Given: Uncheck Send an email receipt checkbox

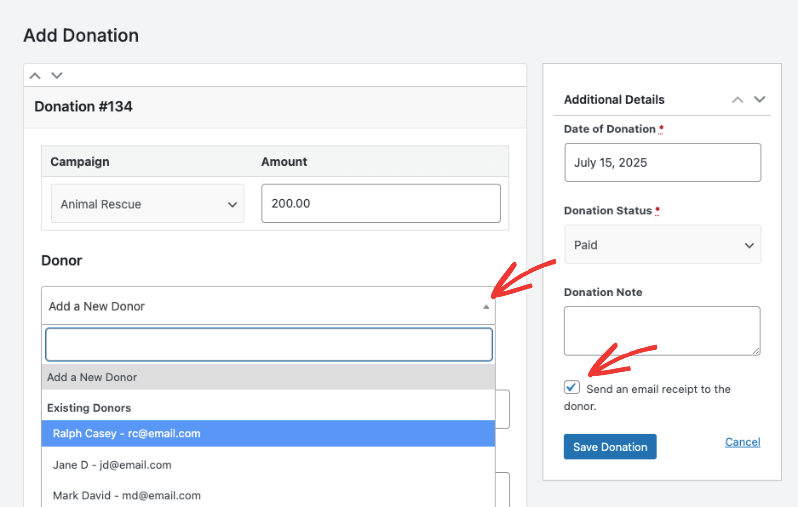Looking at the screenshot, I should [x=572, y=387].
